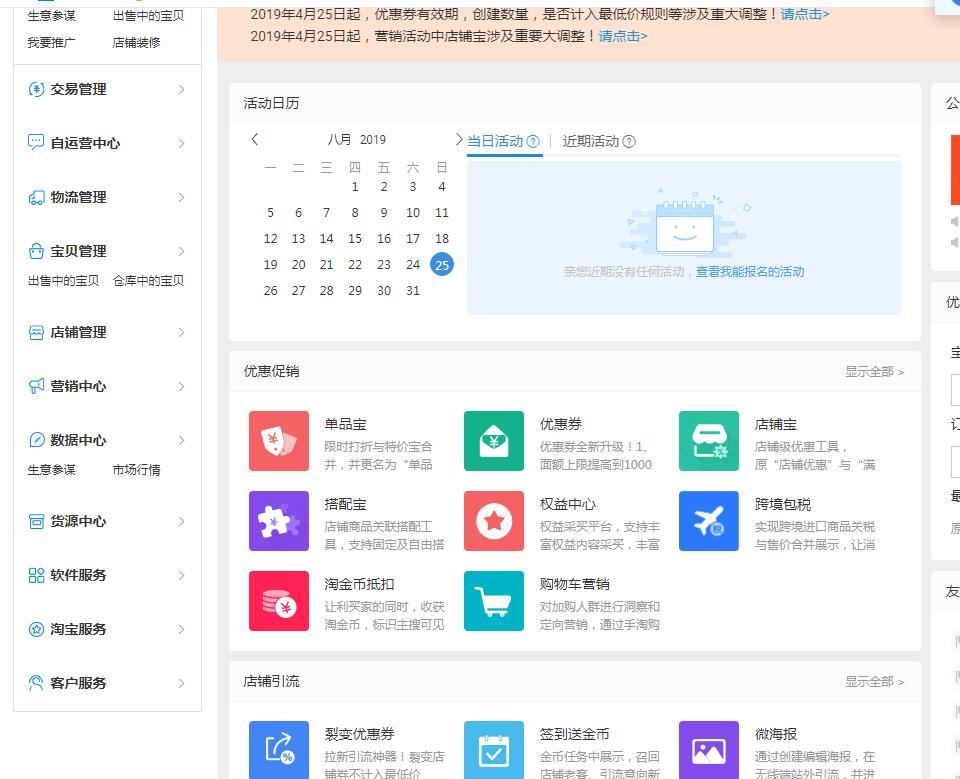The height and width of the screenshot is (779, 960).
Task: Click the 优惠券 coupon envelope icon
Action: pyautogui.click(x=494, y=441)
